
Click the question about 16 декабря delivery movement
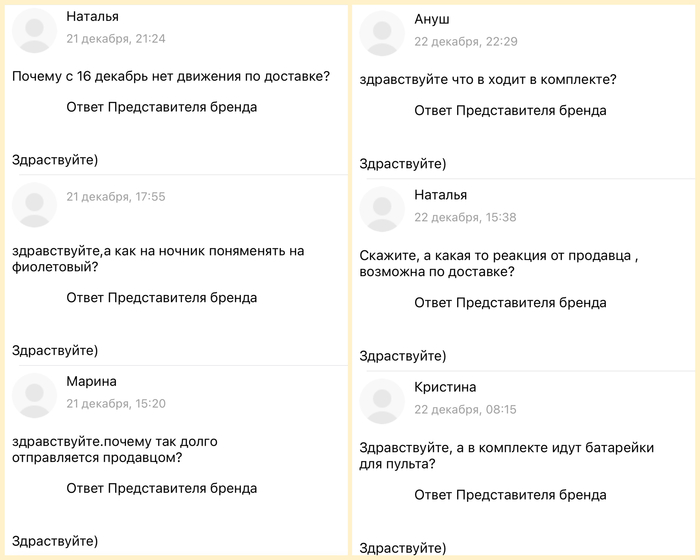(x=171, y=76)
